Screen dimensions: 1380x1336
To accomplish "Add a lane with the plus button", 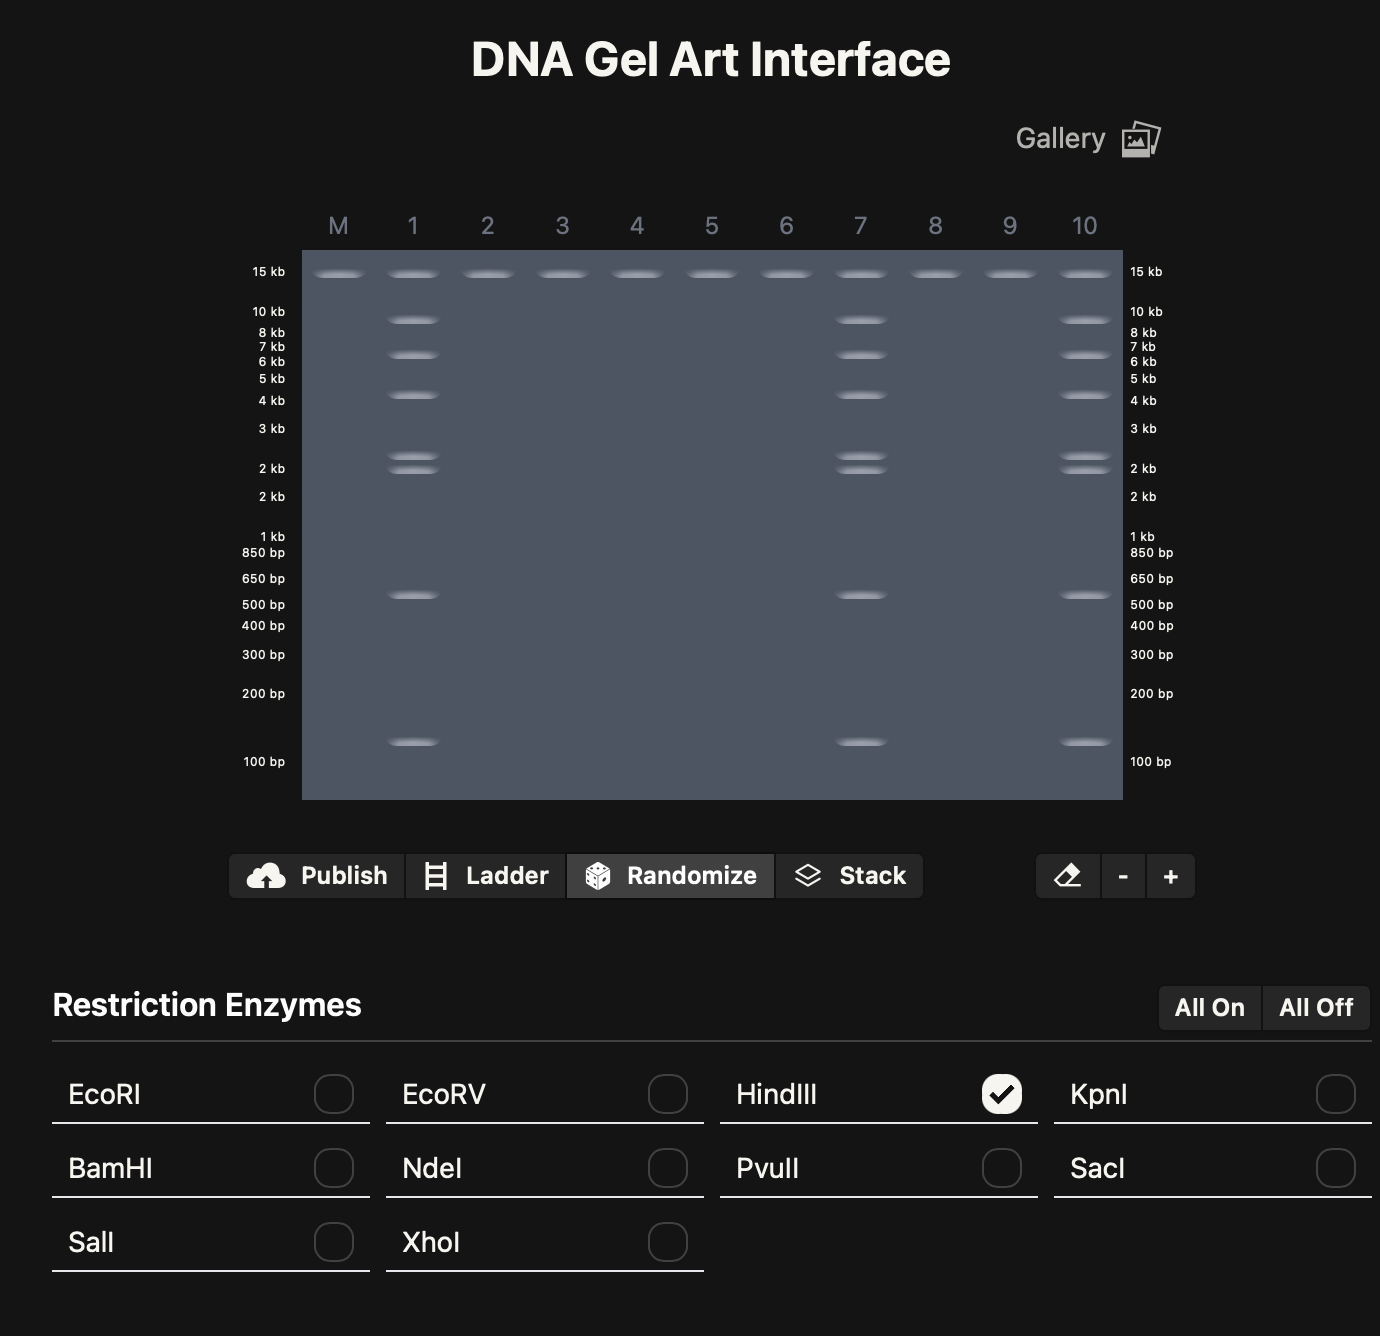I will click(1171, 876).
